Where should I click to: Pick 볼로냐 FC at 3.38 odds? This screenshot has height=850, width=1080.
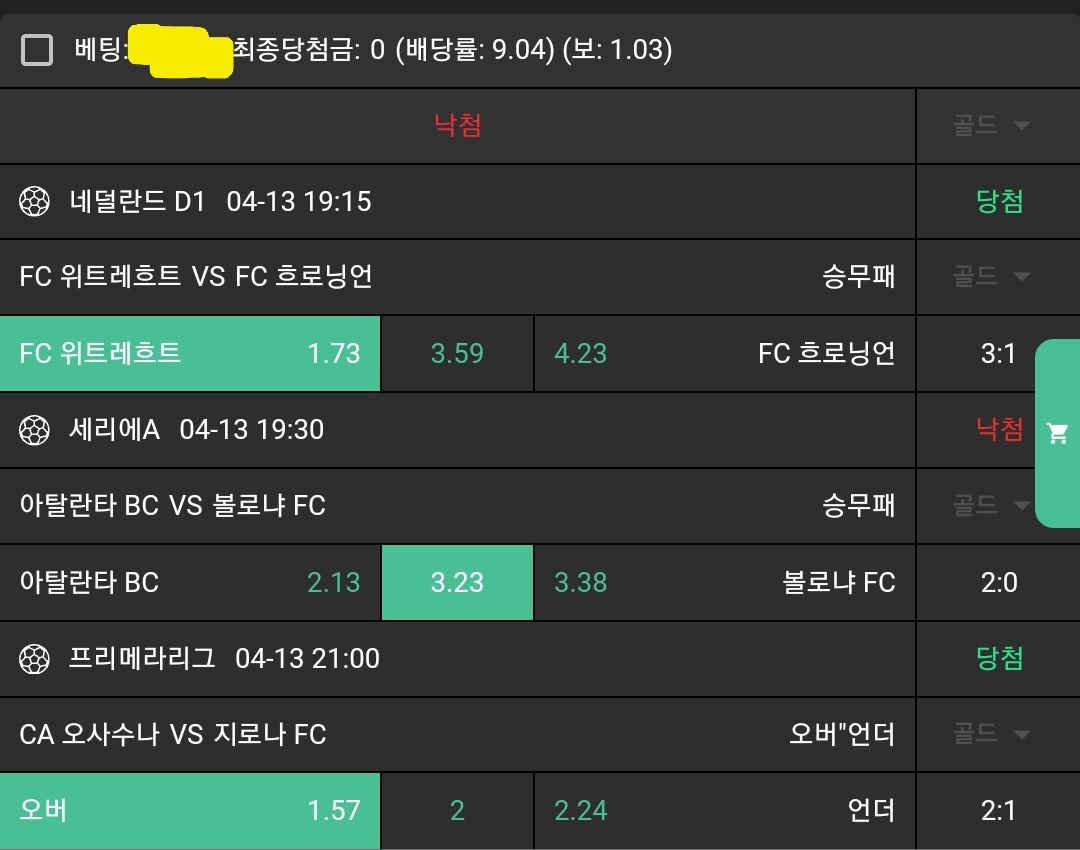click(x=725, y=582)
